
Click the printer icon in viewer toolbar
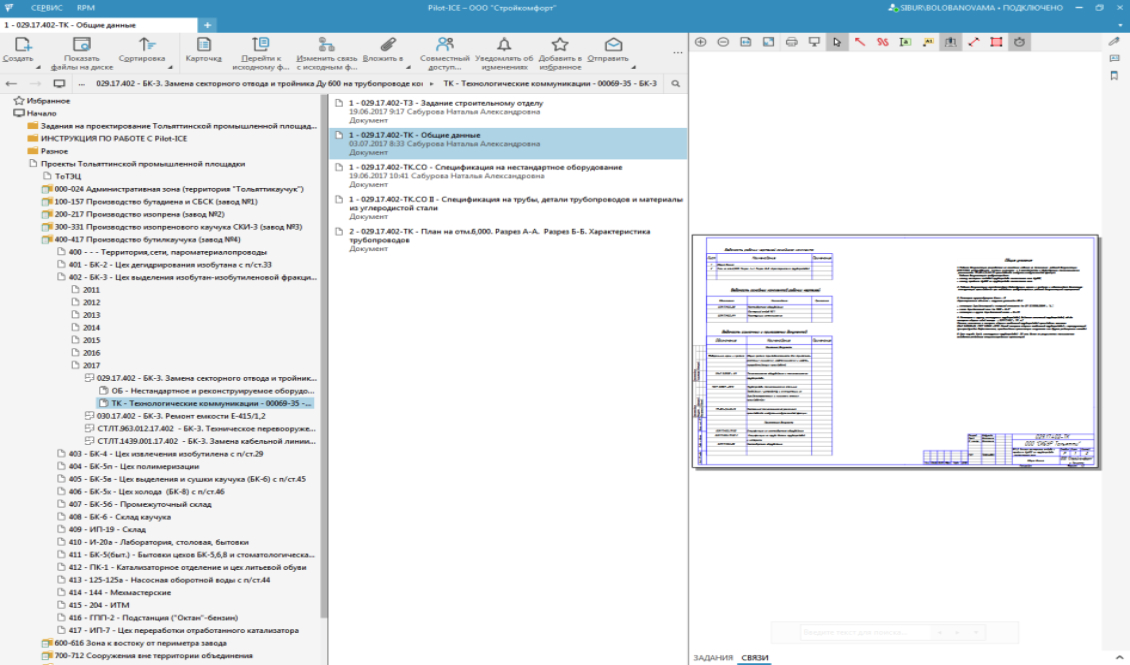[x=791, y=42]
